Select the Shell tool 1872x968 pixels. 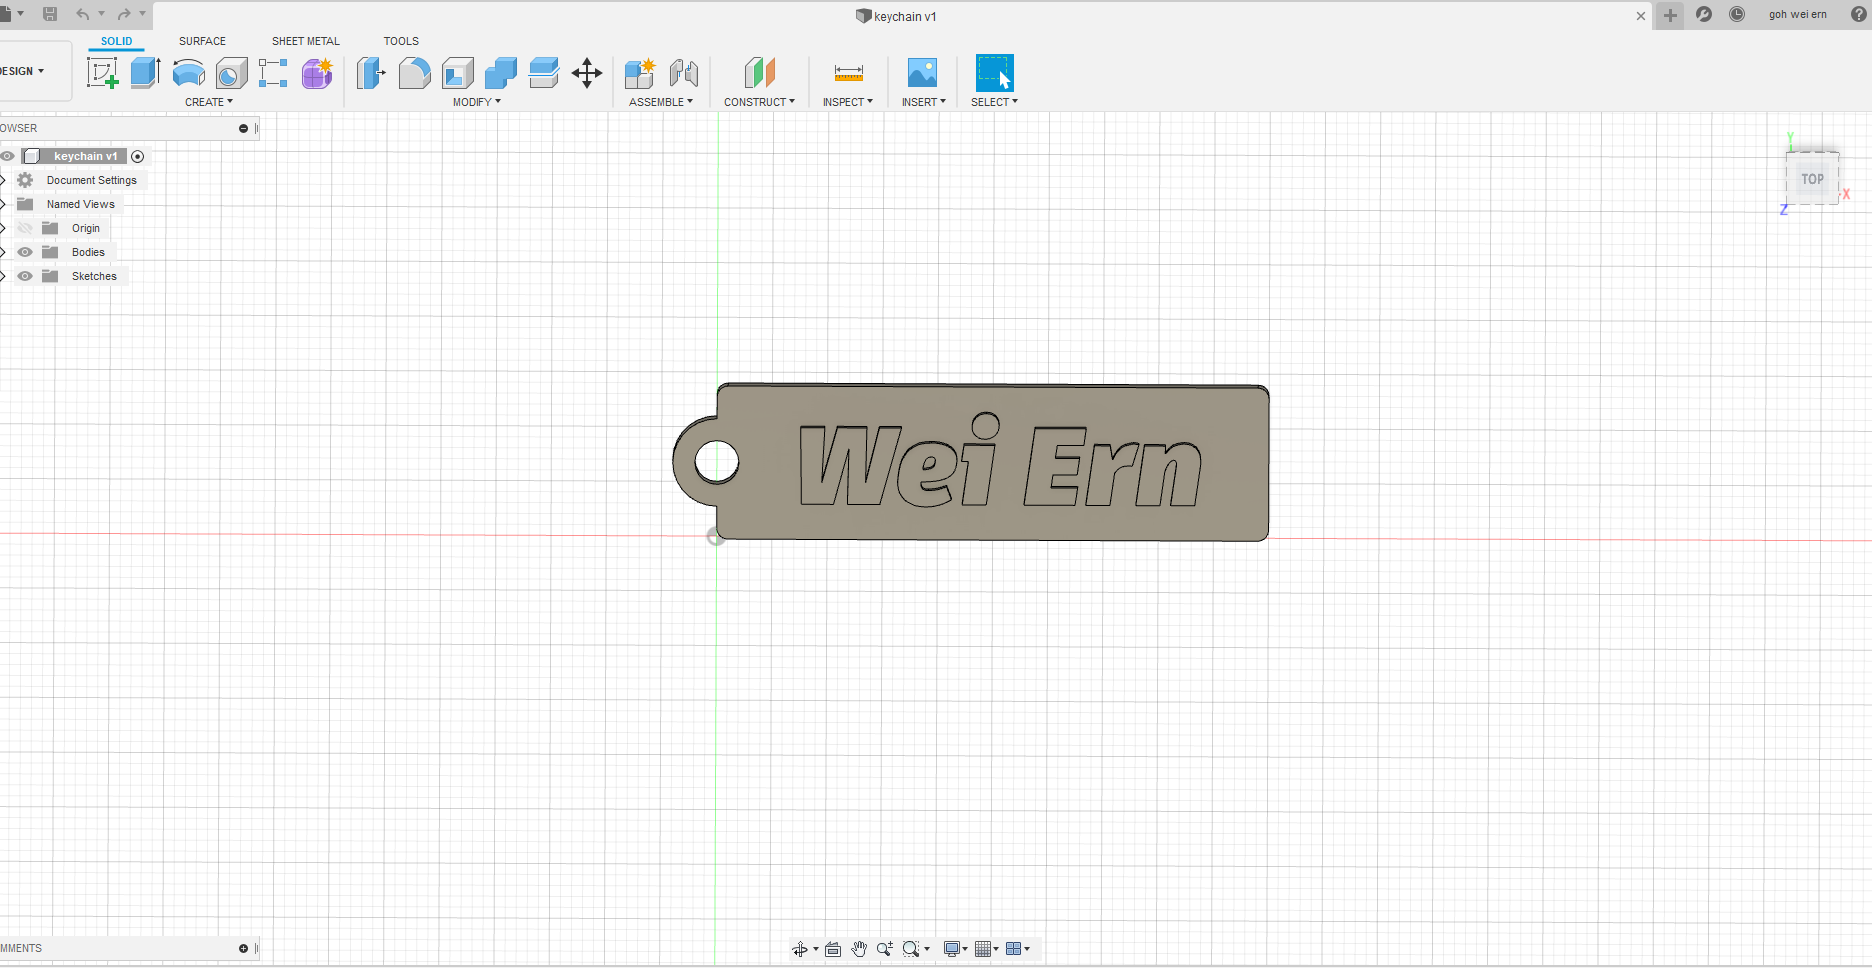pyautogui.click(x=458, y=73)
